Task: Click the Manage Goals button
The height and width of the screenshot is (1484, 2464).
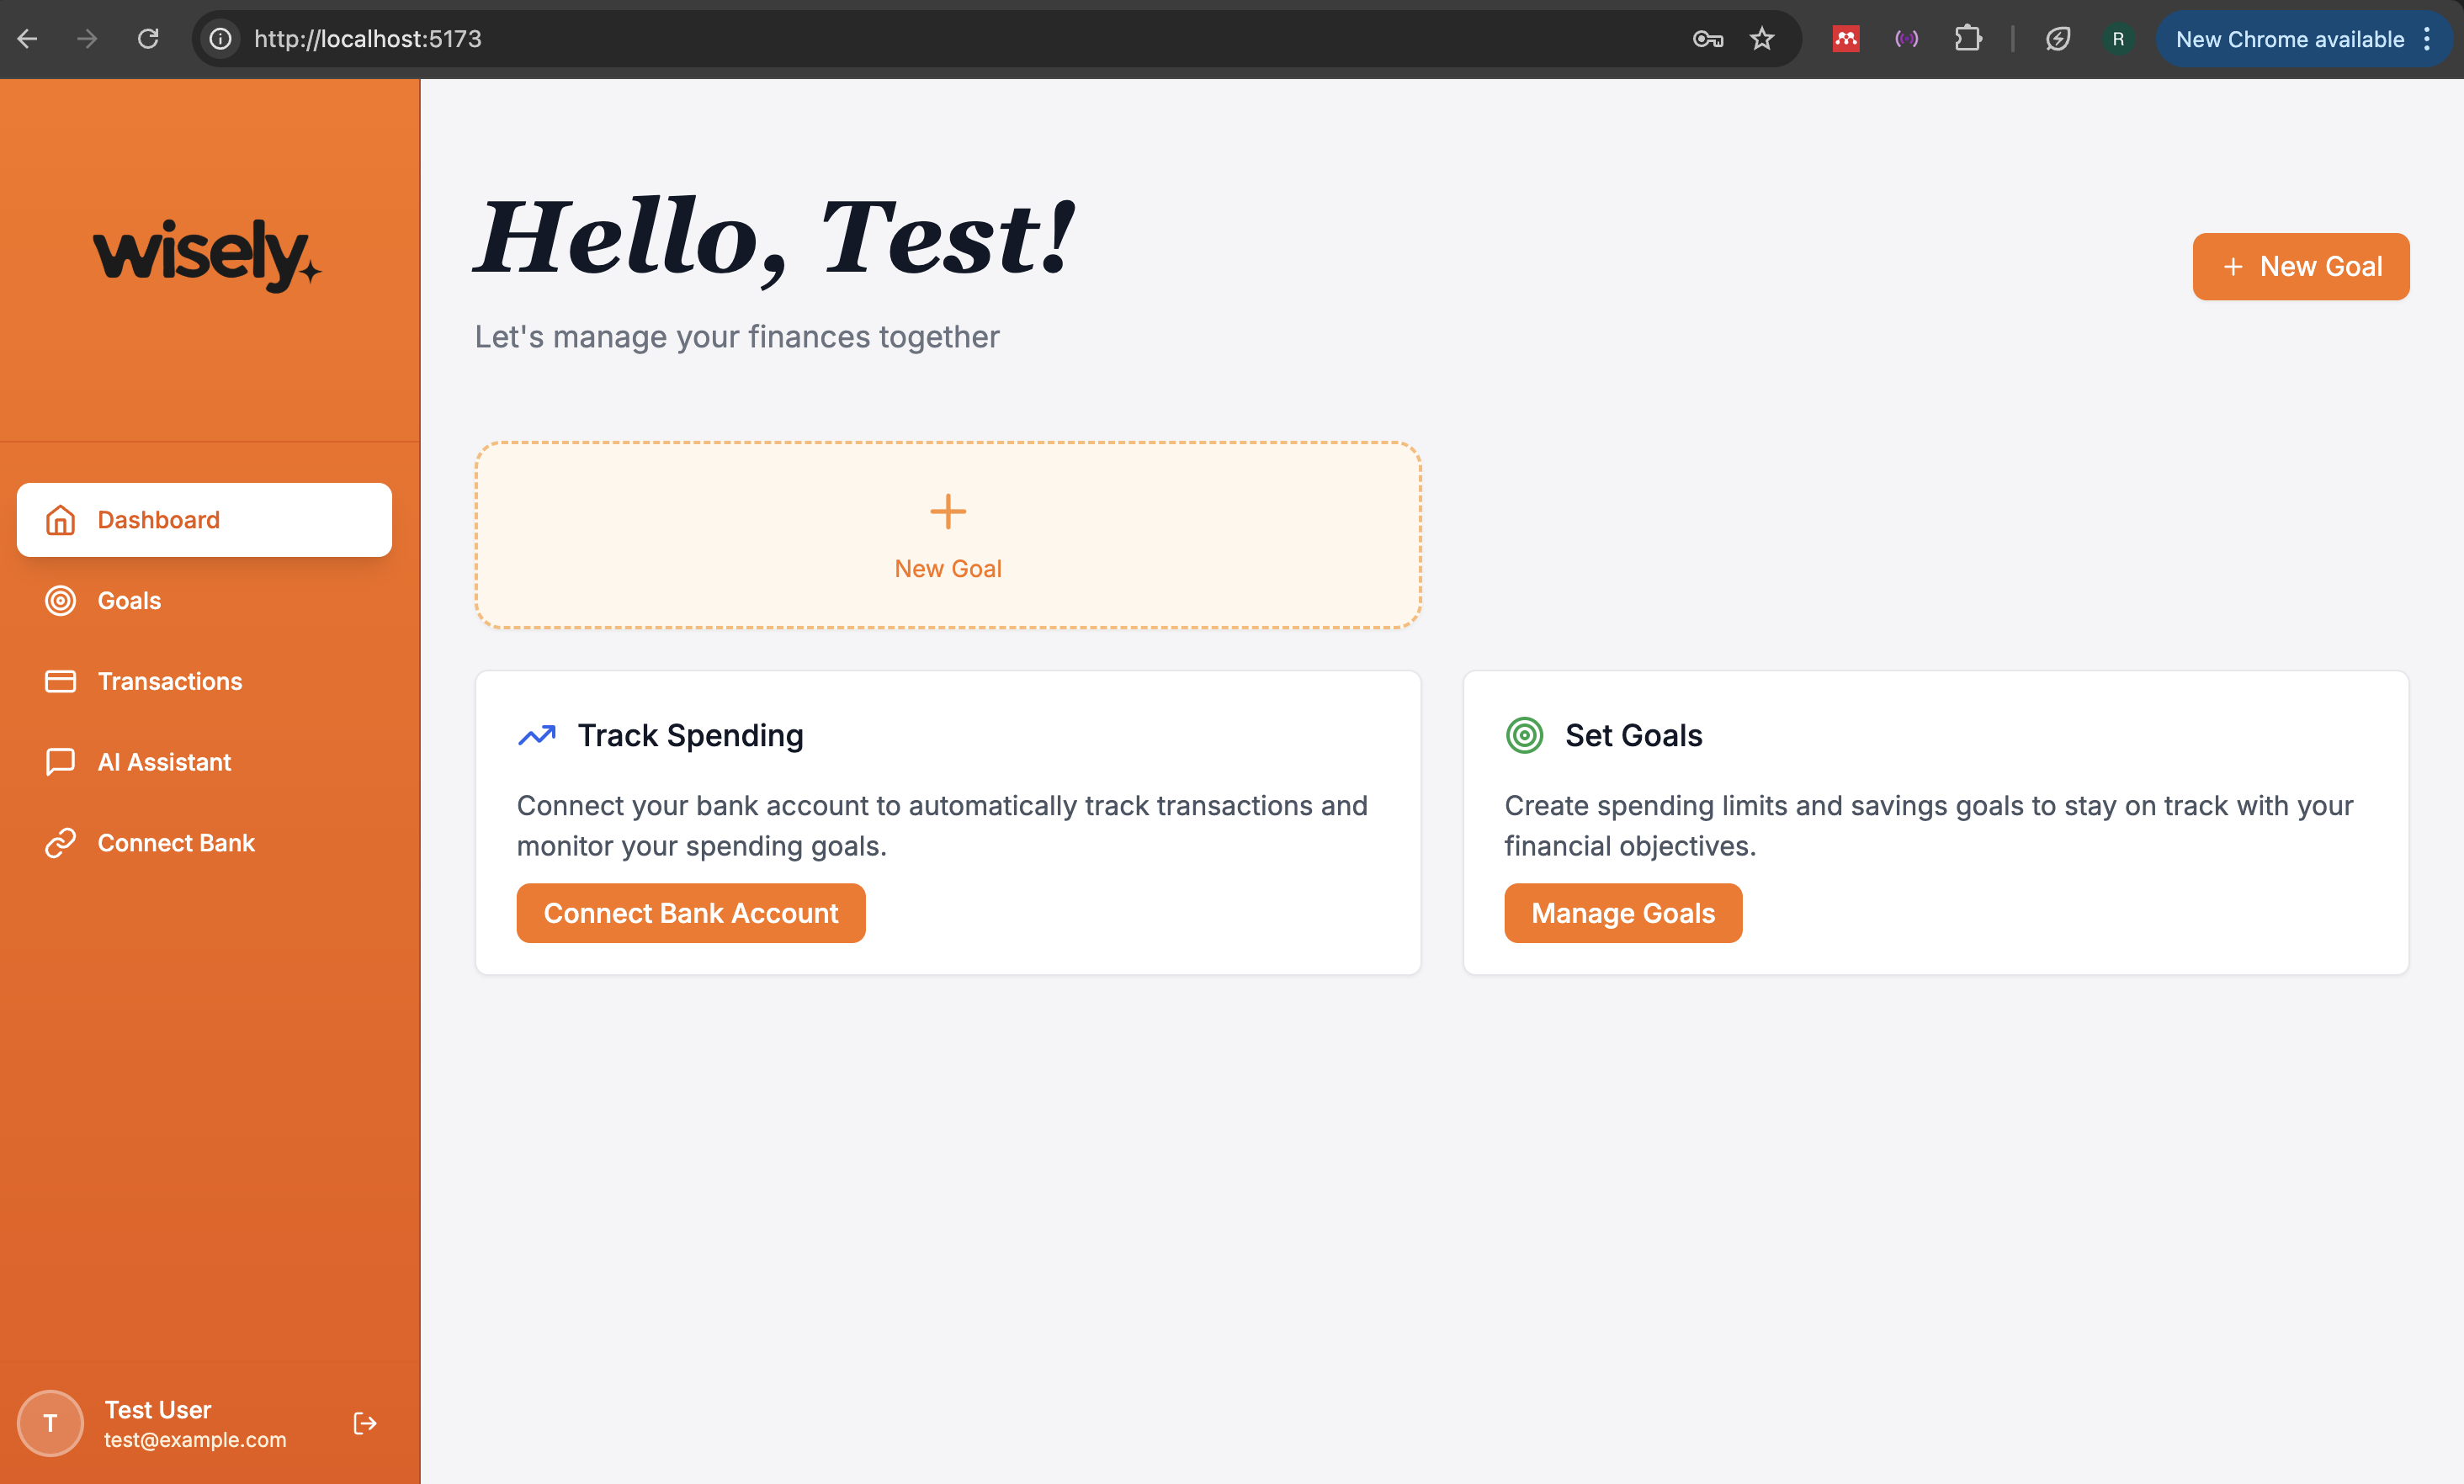Action: (x=1622, y=913)
